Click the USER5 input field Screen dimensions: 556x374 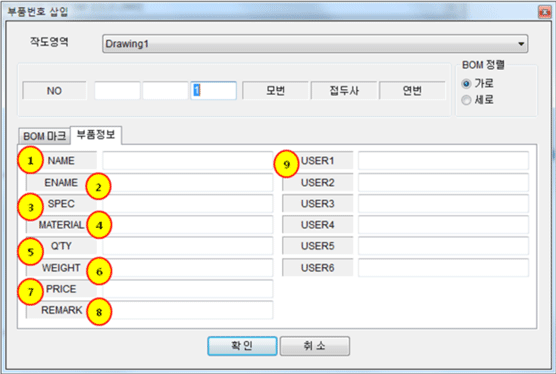click(443, 246)
